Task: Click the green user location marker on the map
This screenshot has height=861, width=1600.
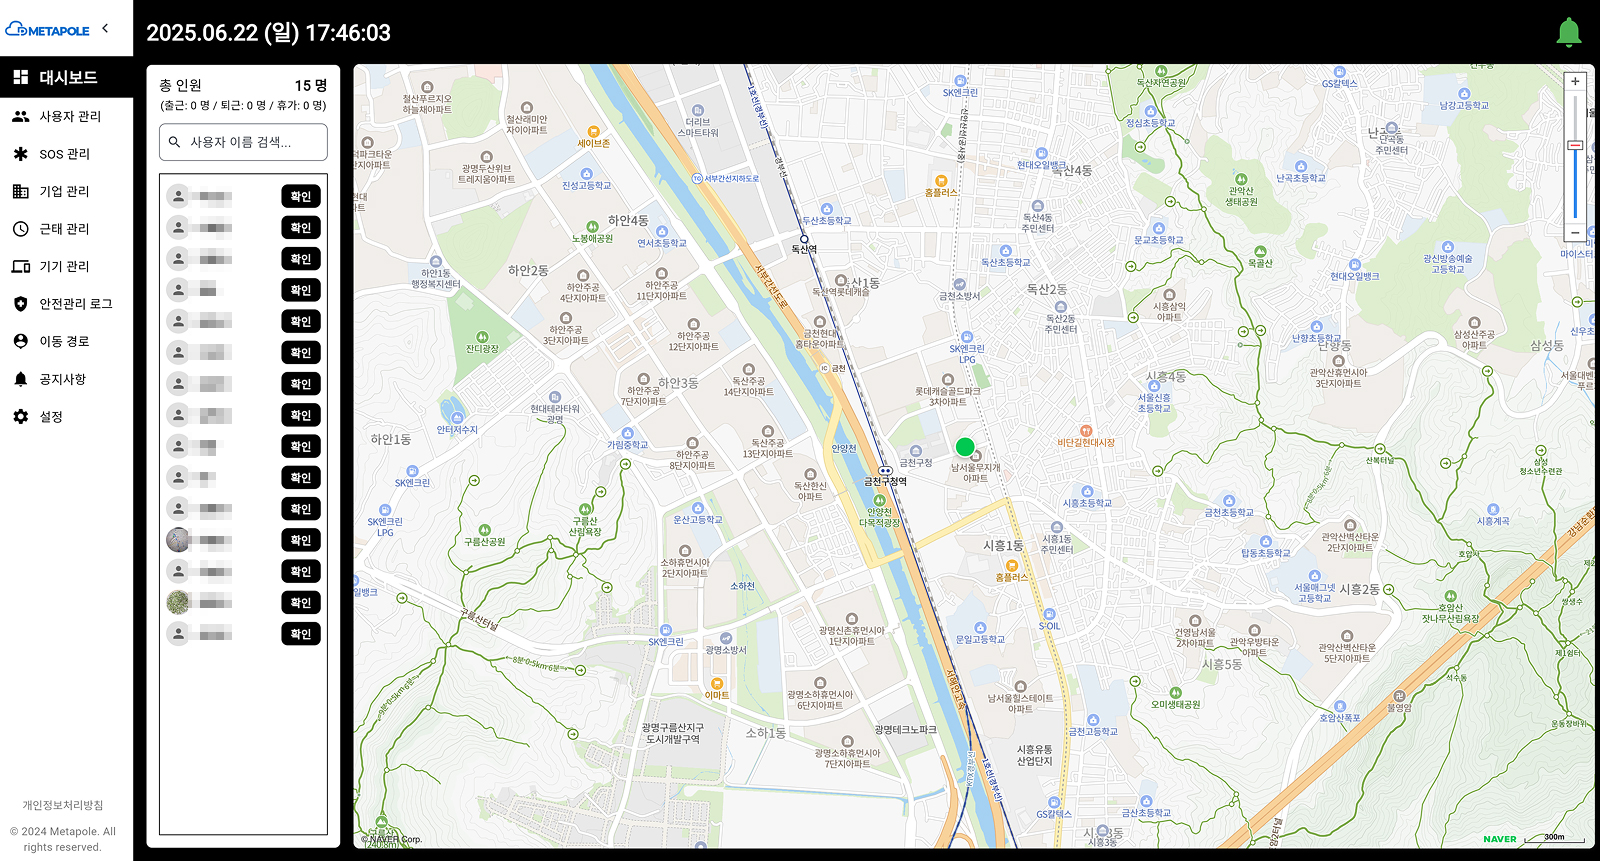Action: pos(965,447)
